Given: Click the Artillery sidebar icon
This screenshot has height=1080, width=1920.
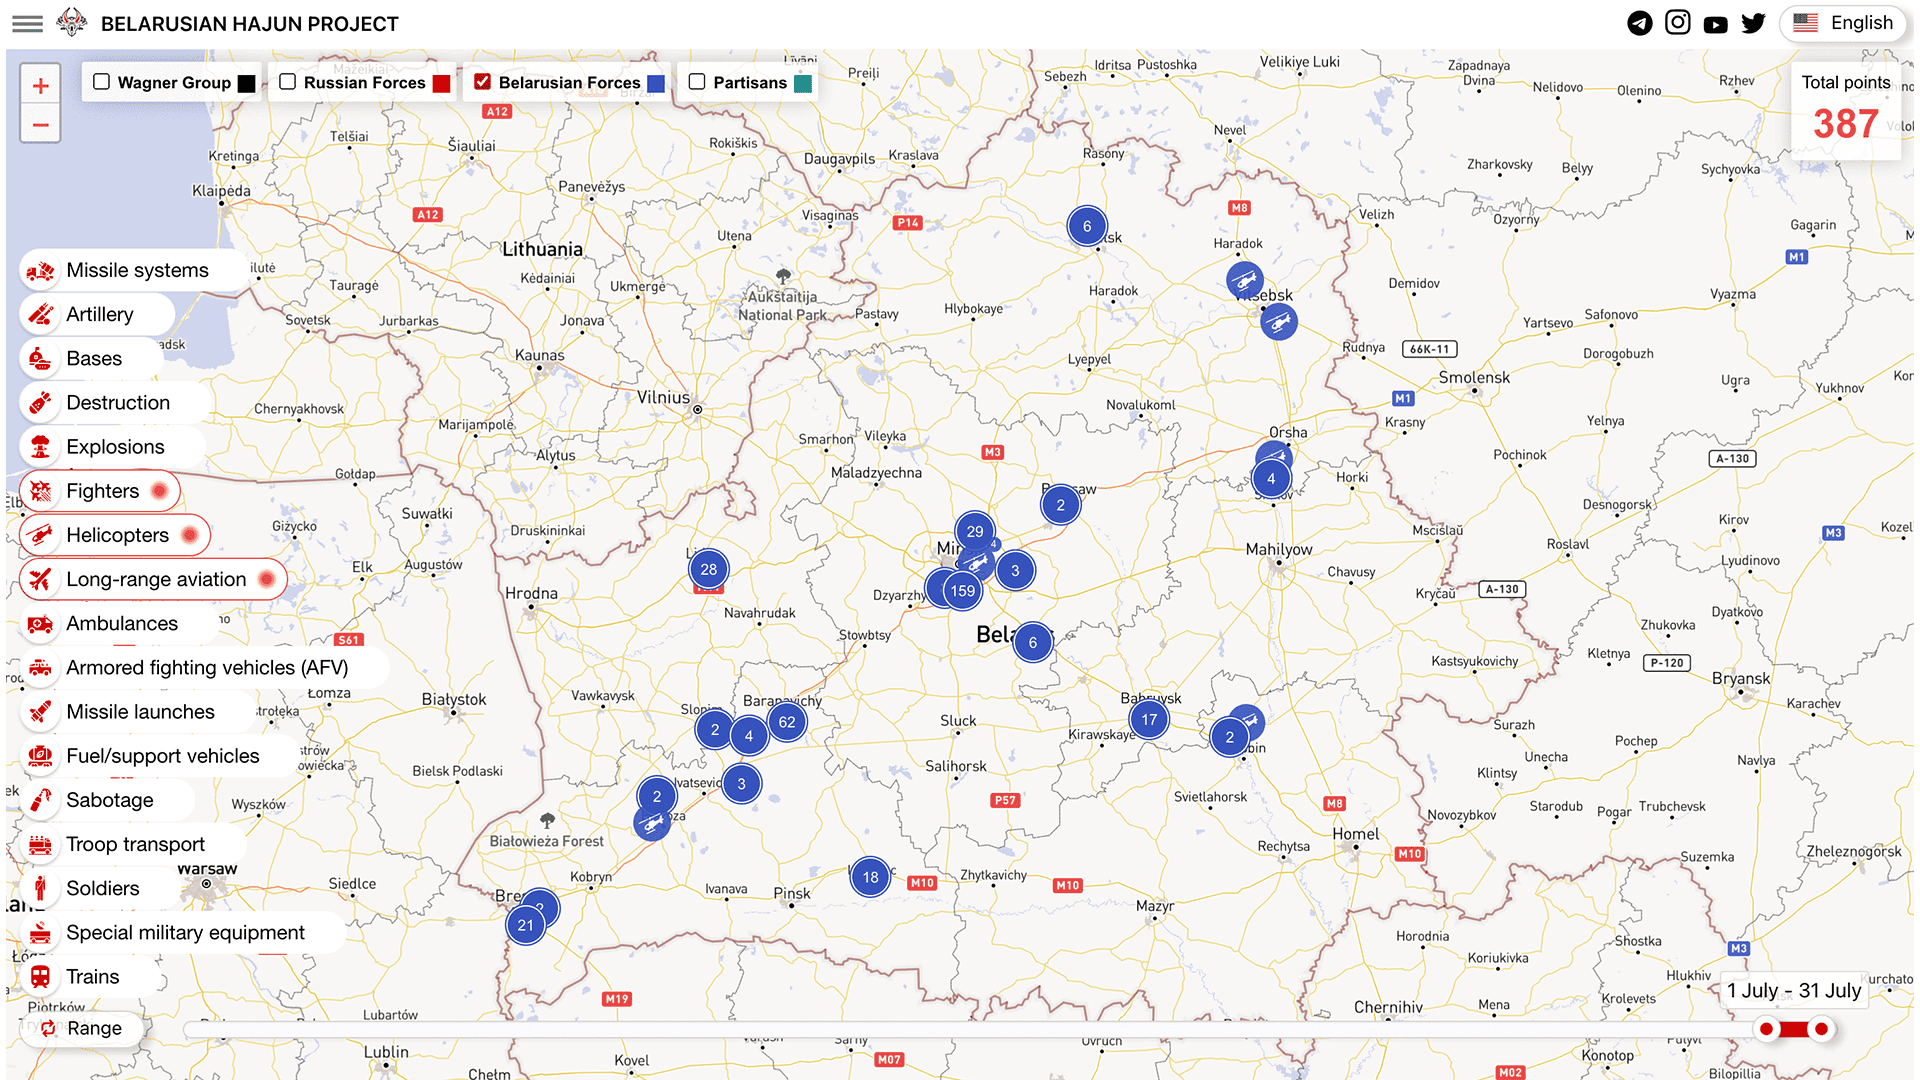Looking at the screenshot, I should (x=40, y=314).
